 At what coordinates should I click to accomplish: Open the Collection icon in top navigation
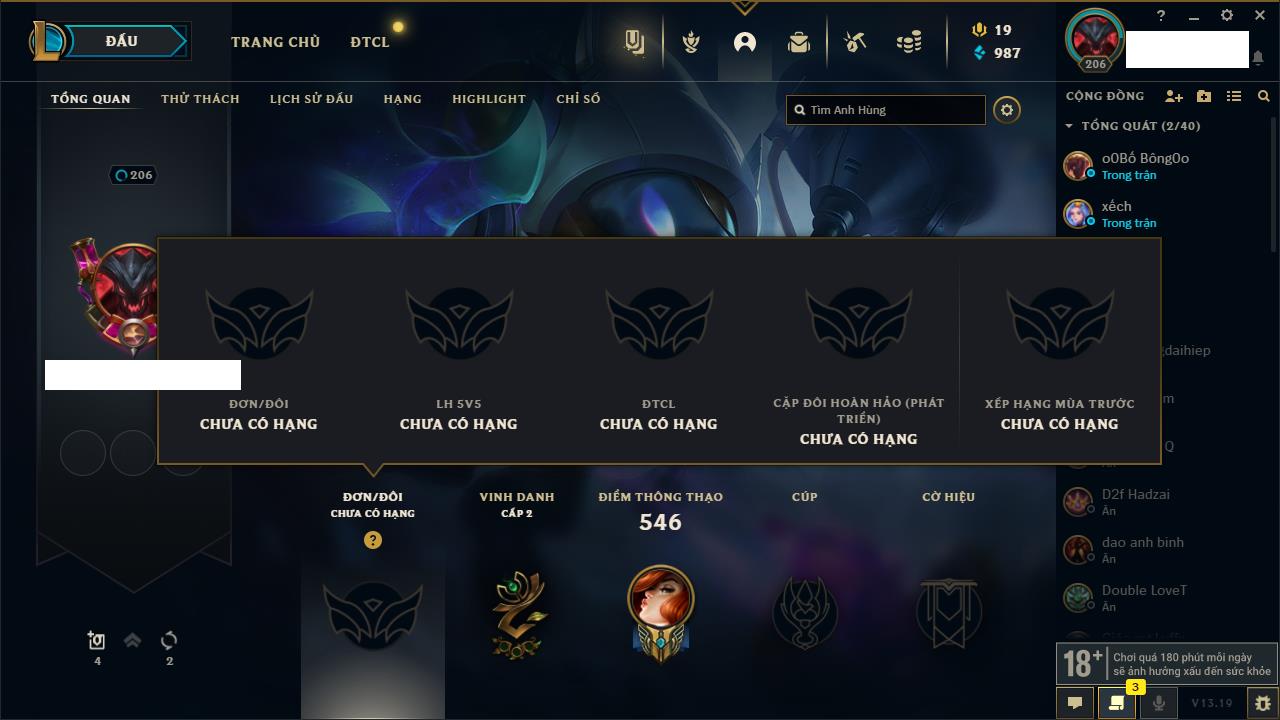click(799, 42)
